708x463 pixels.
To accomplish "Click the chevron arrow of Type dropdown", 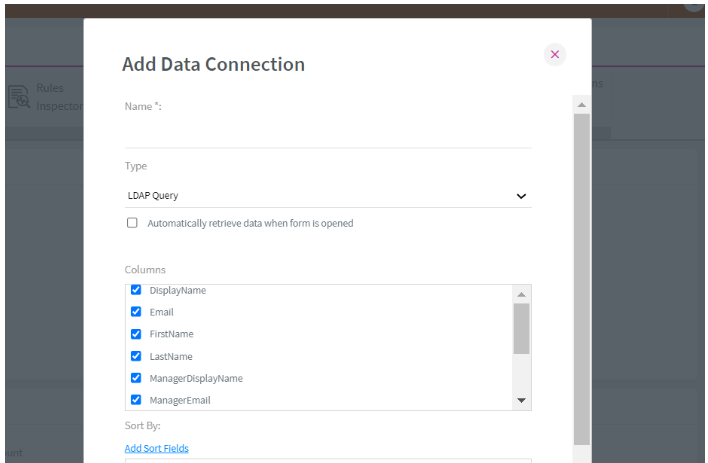I will click(520, 196).
